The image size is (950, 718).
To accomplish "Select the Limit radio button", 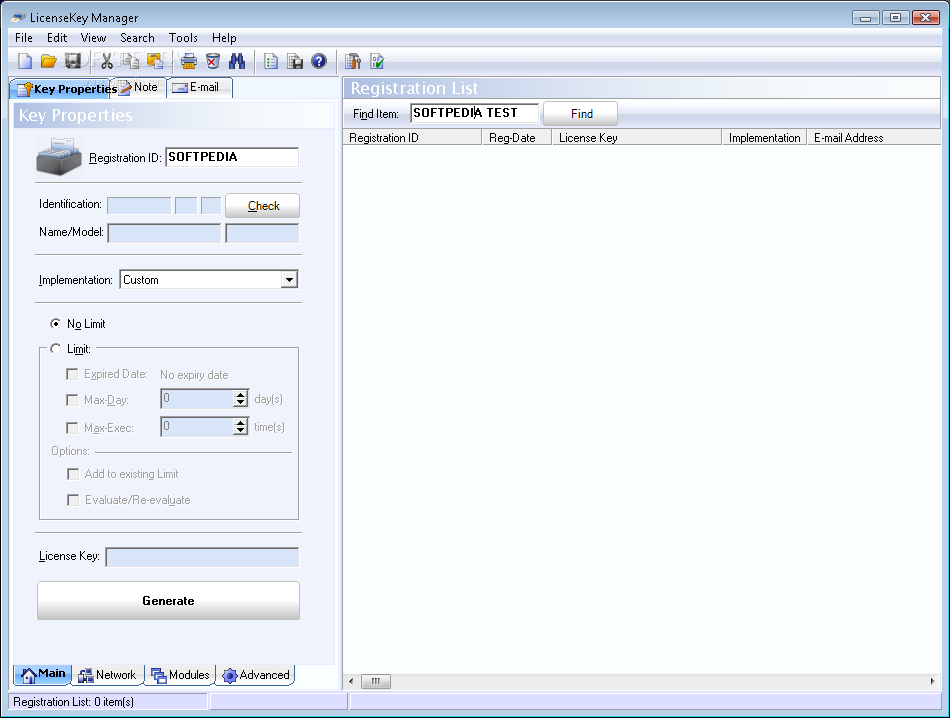I will (x=55, y=348).
